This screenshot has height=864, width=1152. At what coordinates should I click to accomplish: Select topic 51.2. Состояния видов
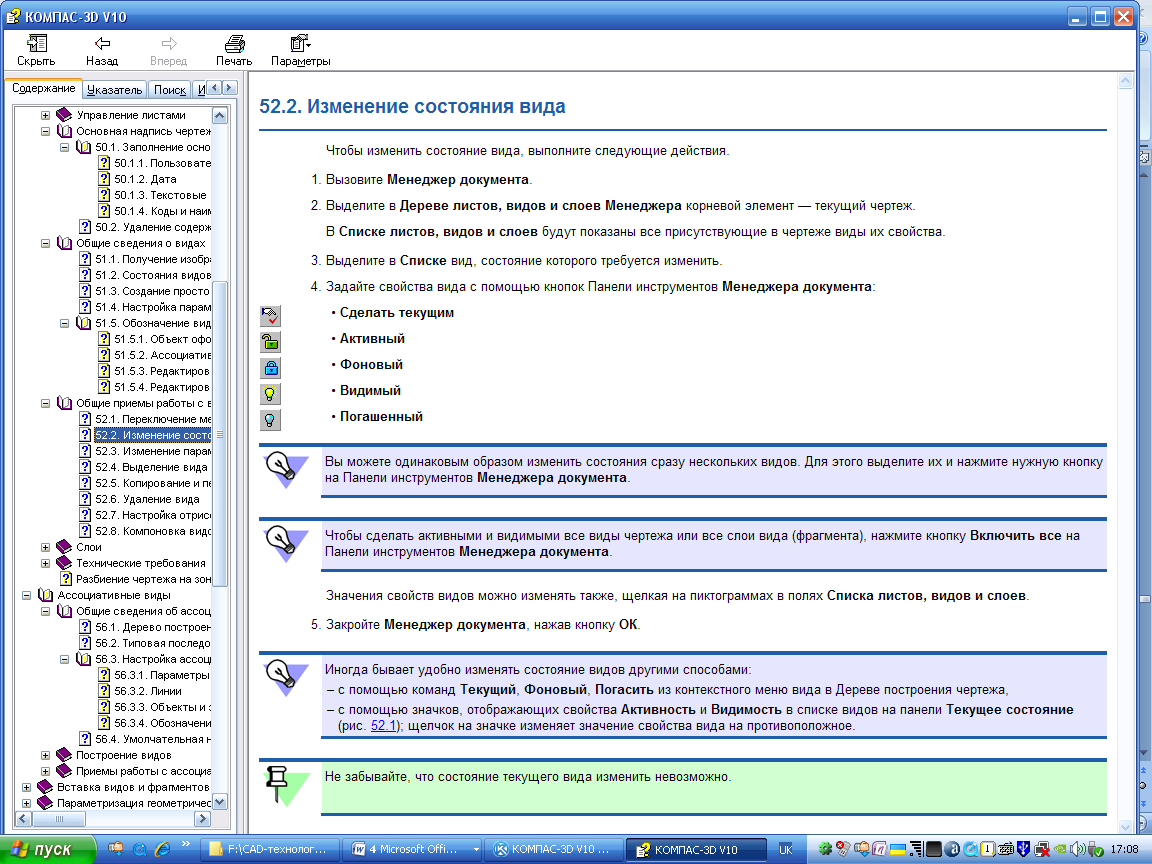tap(153, 276)
